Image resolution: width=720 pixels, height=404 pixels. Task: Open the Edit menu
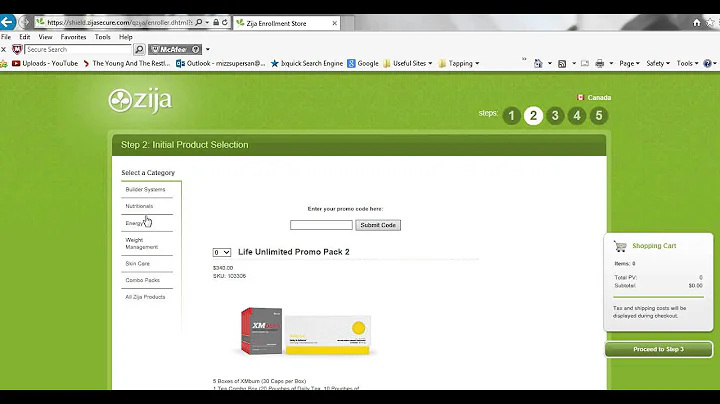click(24, 37)
